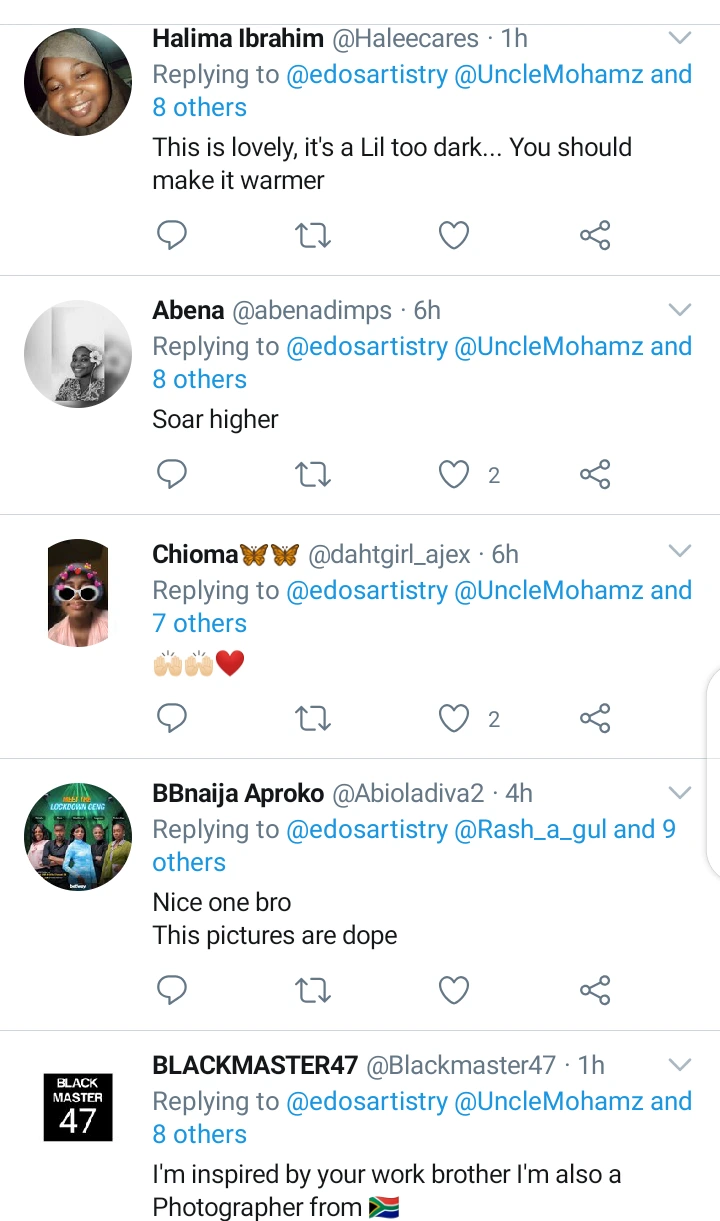This screenshot has height=1221, width=720.
Task: Like Abena's 'Soar higher' tweet
Action: [454, 475]
